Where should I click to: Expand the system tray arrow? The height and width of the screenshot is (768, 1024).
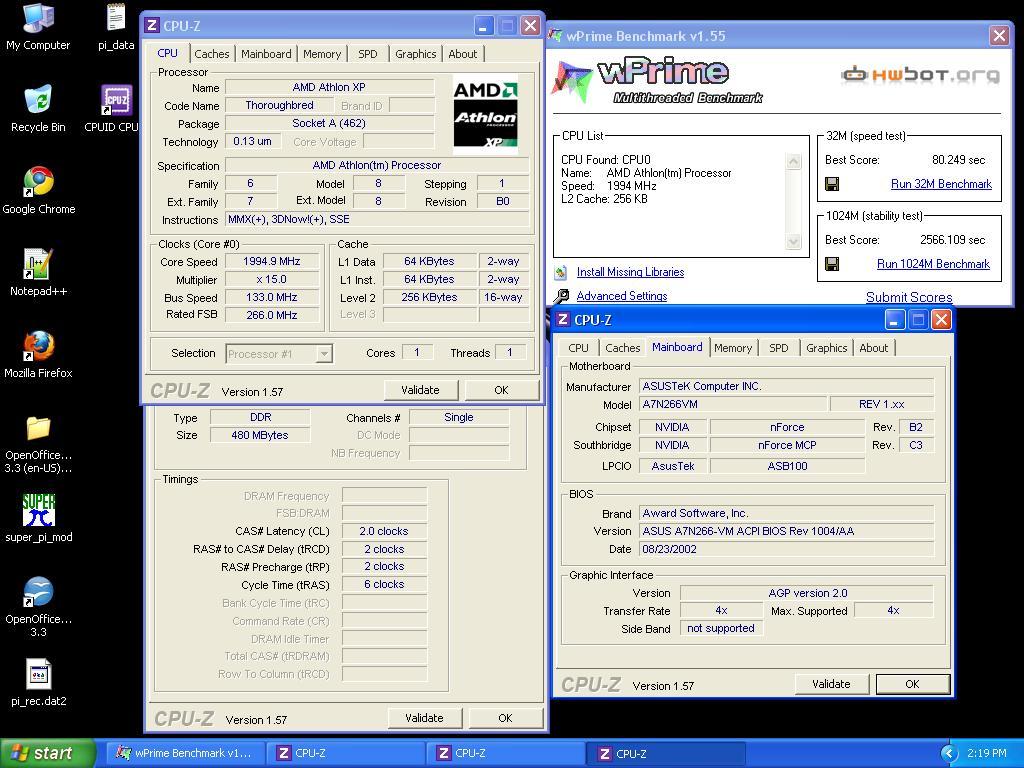(949, 753)
